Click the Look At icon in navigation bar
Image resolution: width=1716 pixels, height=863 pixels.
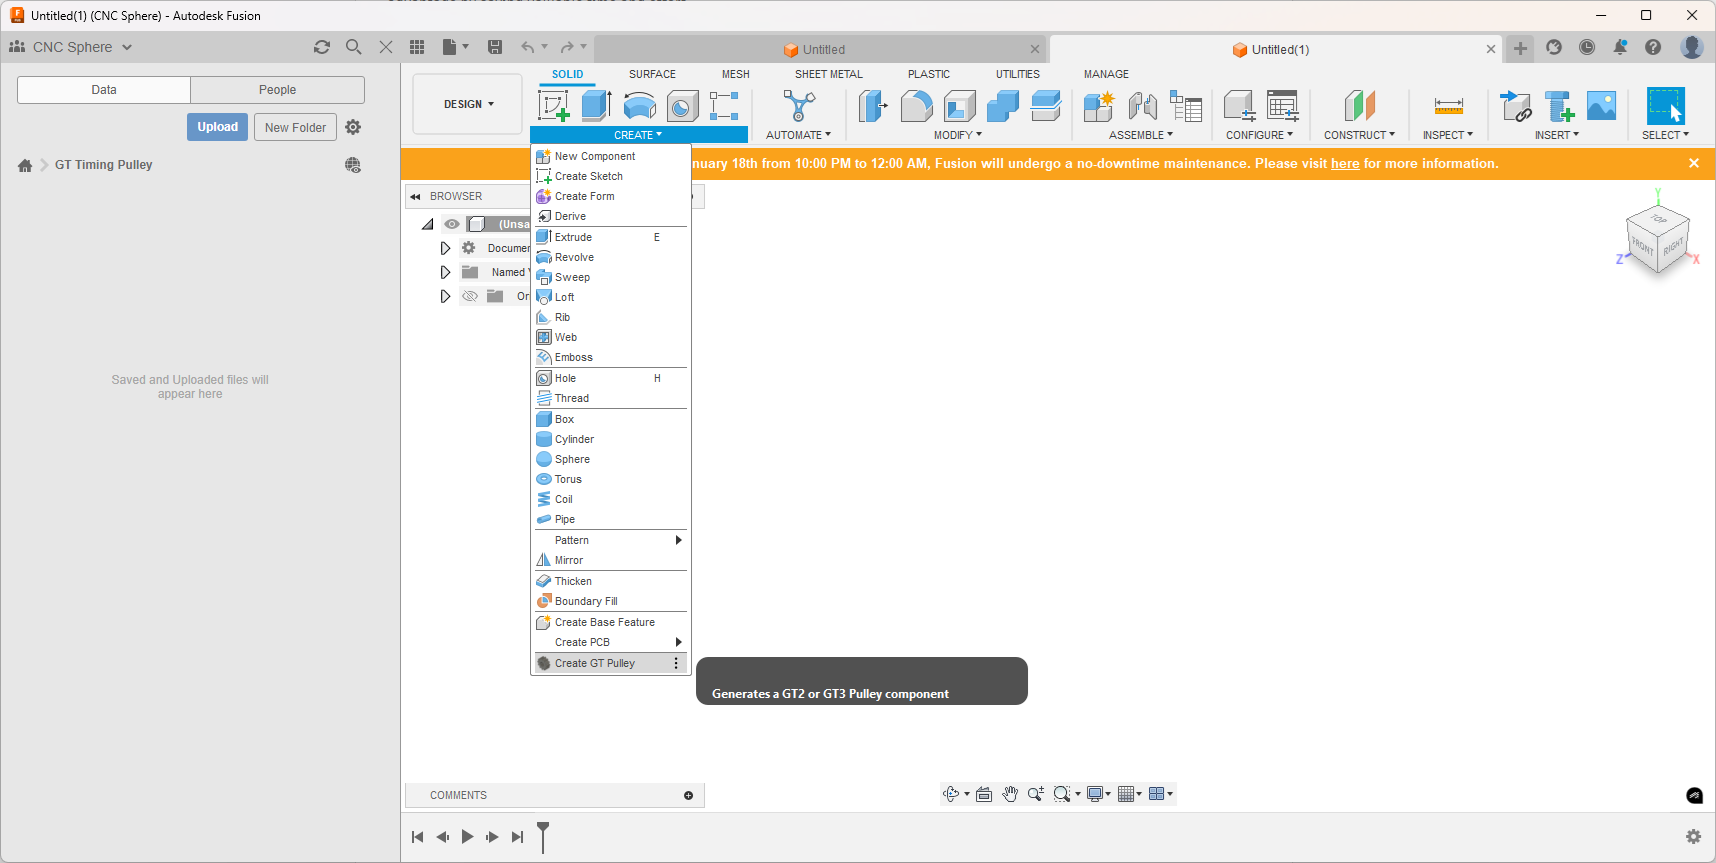pyautogui.click(x=984, y=794)
